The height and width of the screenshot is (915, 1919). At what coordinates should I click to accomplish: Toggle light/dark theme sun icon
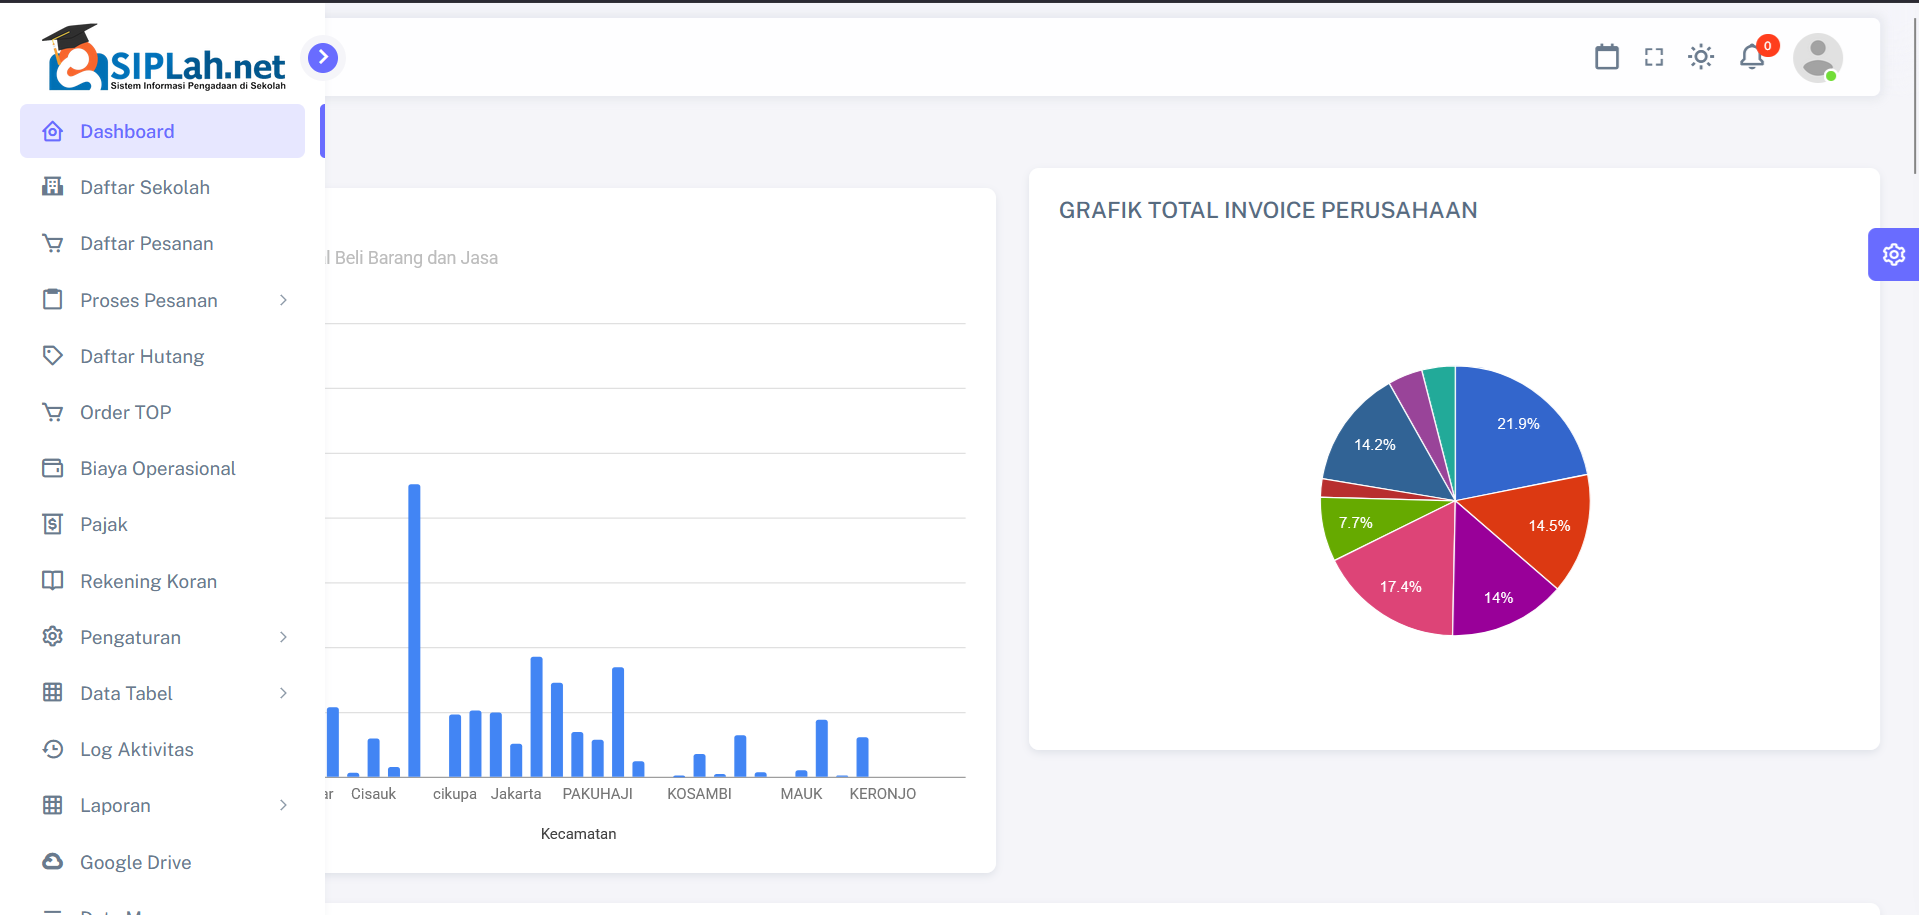coord(1701,57)
